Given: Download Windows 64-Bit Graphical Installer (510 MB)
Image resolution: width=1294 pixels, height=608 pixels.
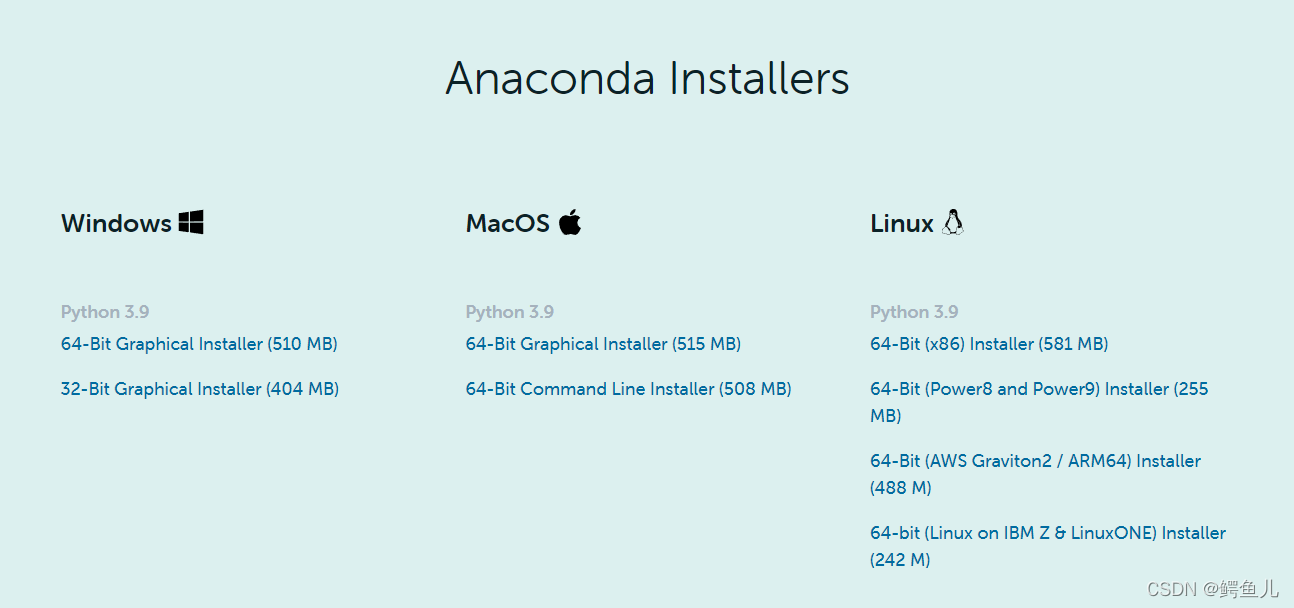Looking at the screenshot, I should pos(199,344).
